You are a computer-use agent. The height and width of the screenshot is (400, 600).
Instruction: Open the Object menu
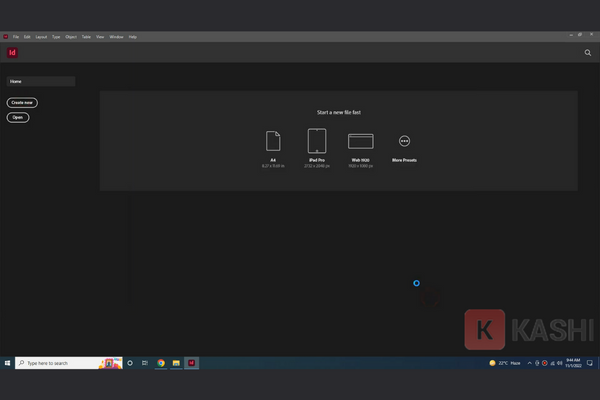tap(71, 37)
